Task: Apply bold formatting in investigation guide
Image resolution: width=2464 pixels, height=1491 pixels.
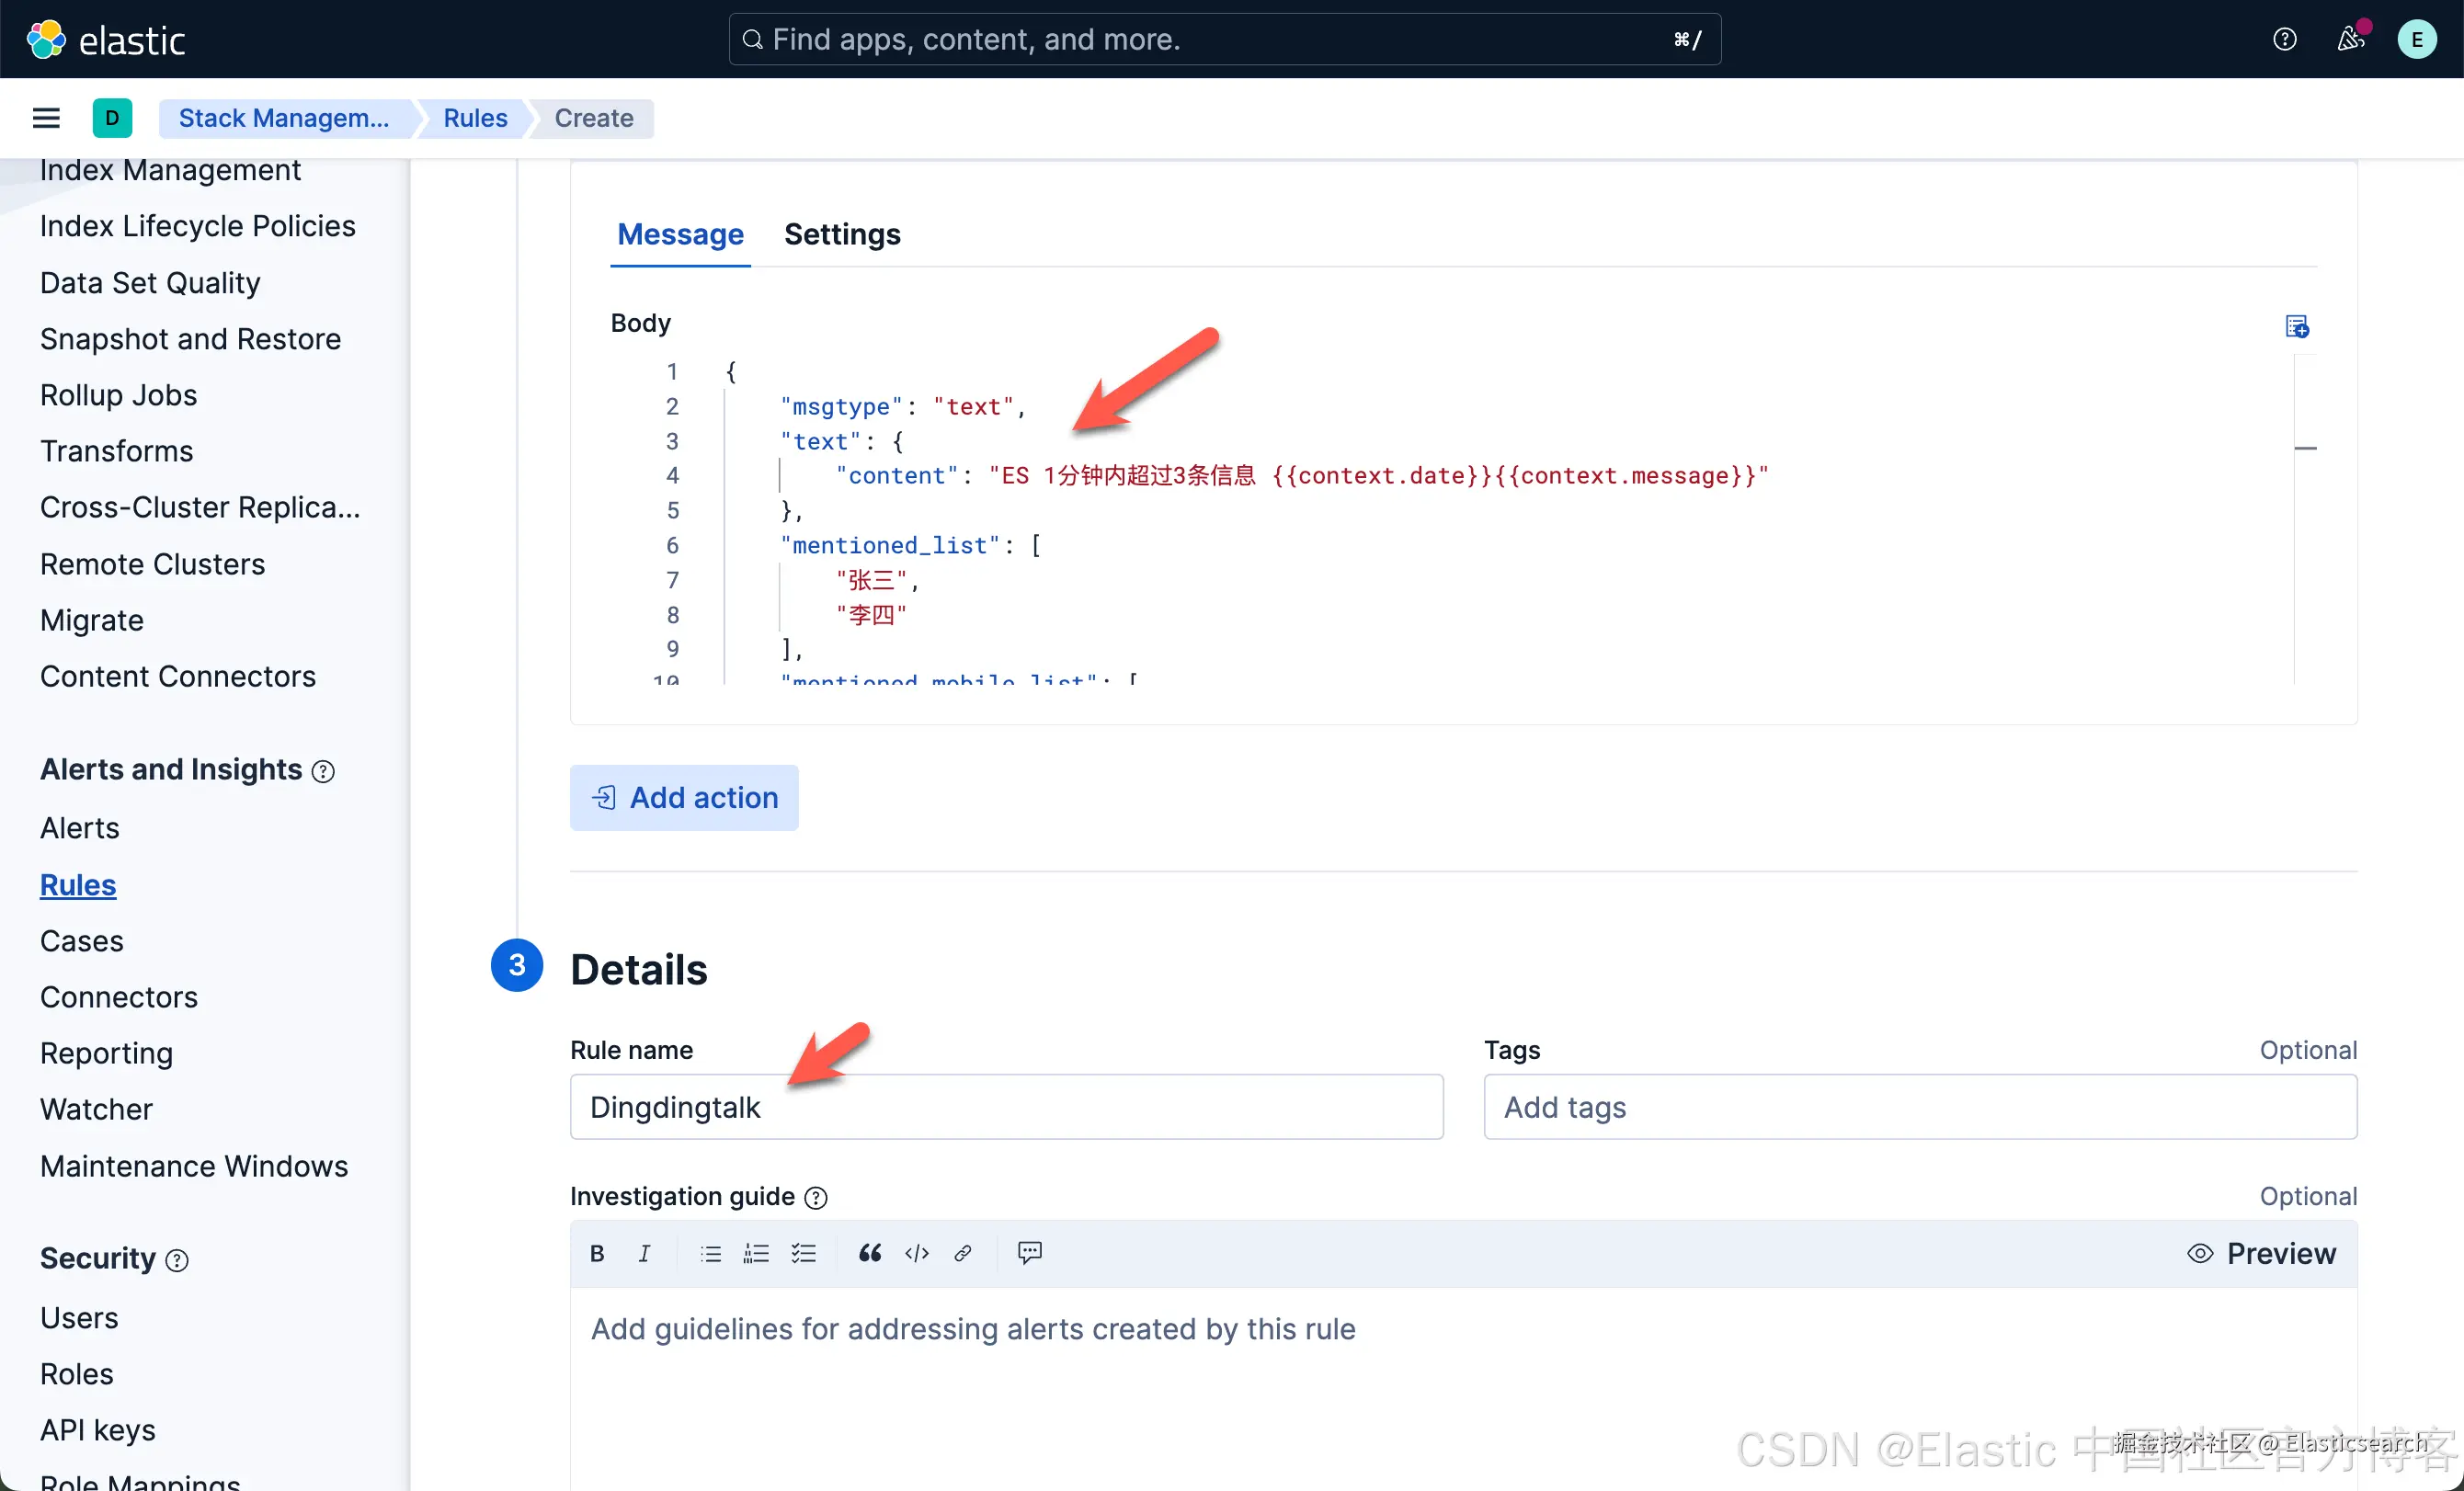Action: 597,1253
